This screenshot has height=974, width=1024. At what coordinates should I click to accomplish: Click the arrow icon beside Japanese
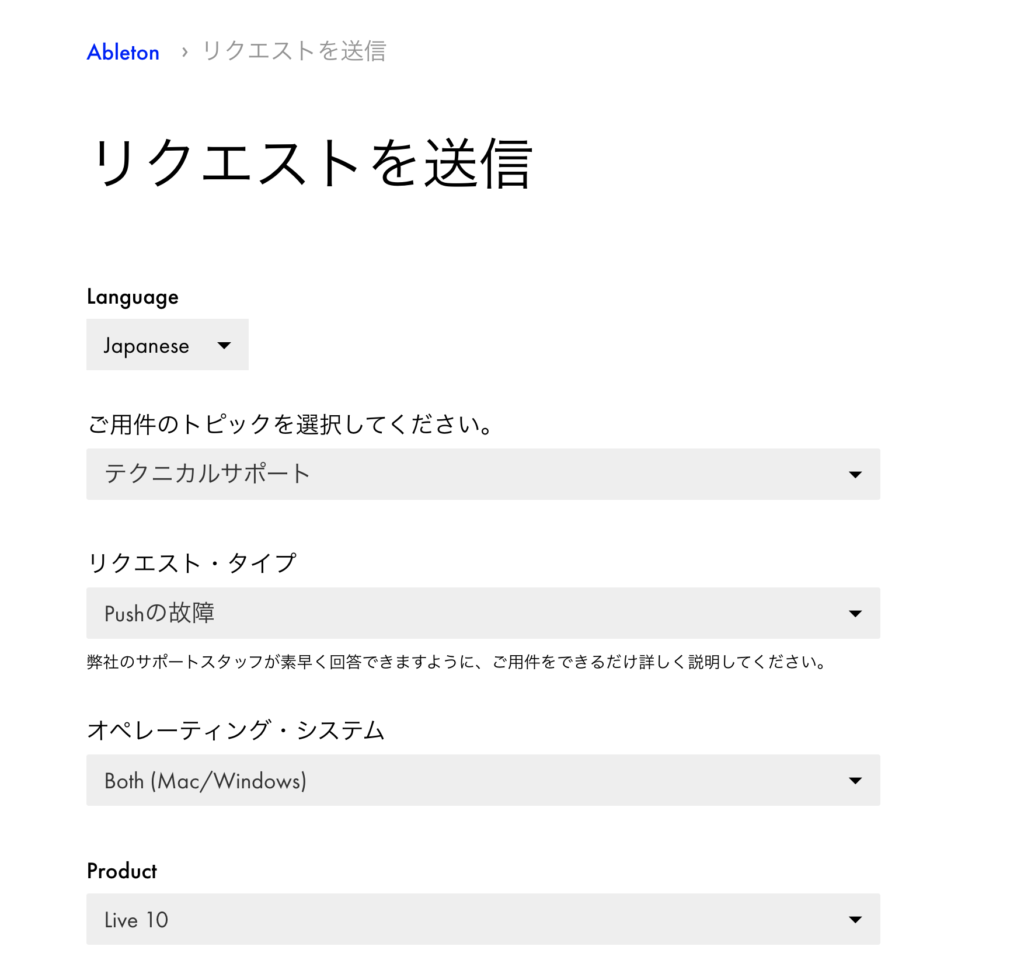[x=224, y=345]
